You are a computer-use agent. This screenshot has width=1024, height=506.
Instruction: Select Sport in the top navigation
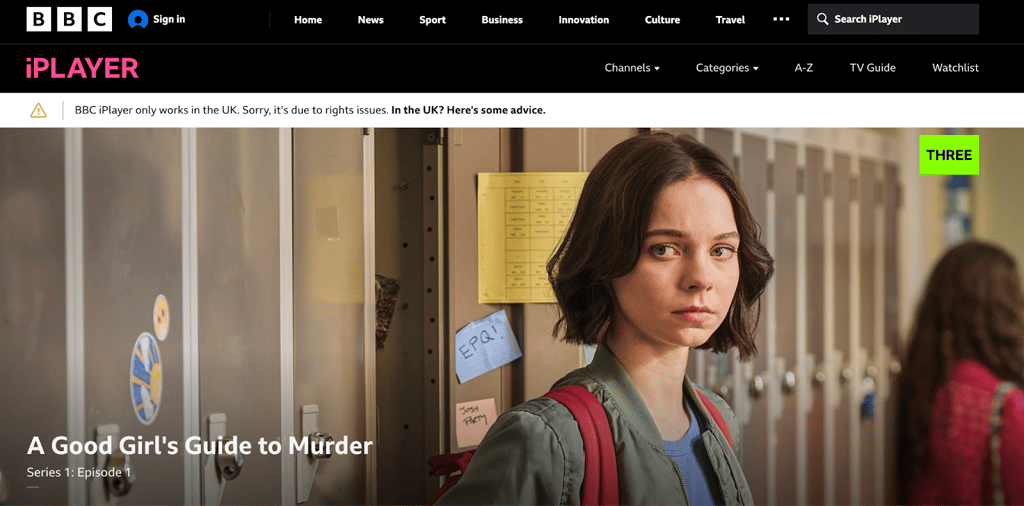(432, 20)
